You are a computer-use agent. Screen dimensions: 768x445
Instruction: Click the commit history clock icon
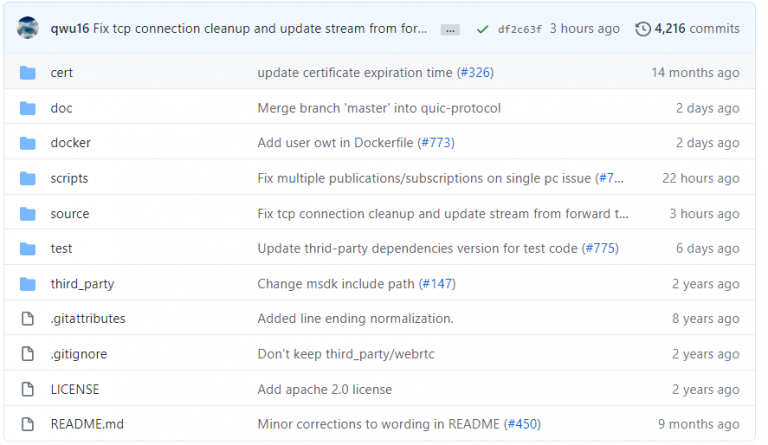[643, 29]
